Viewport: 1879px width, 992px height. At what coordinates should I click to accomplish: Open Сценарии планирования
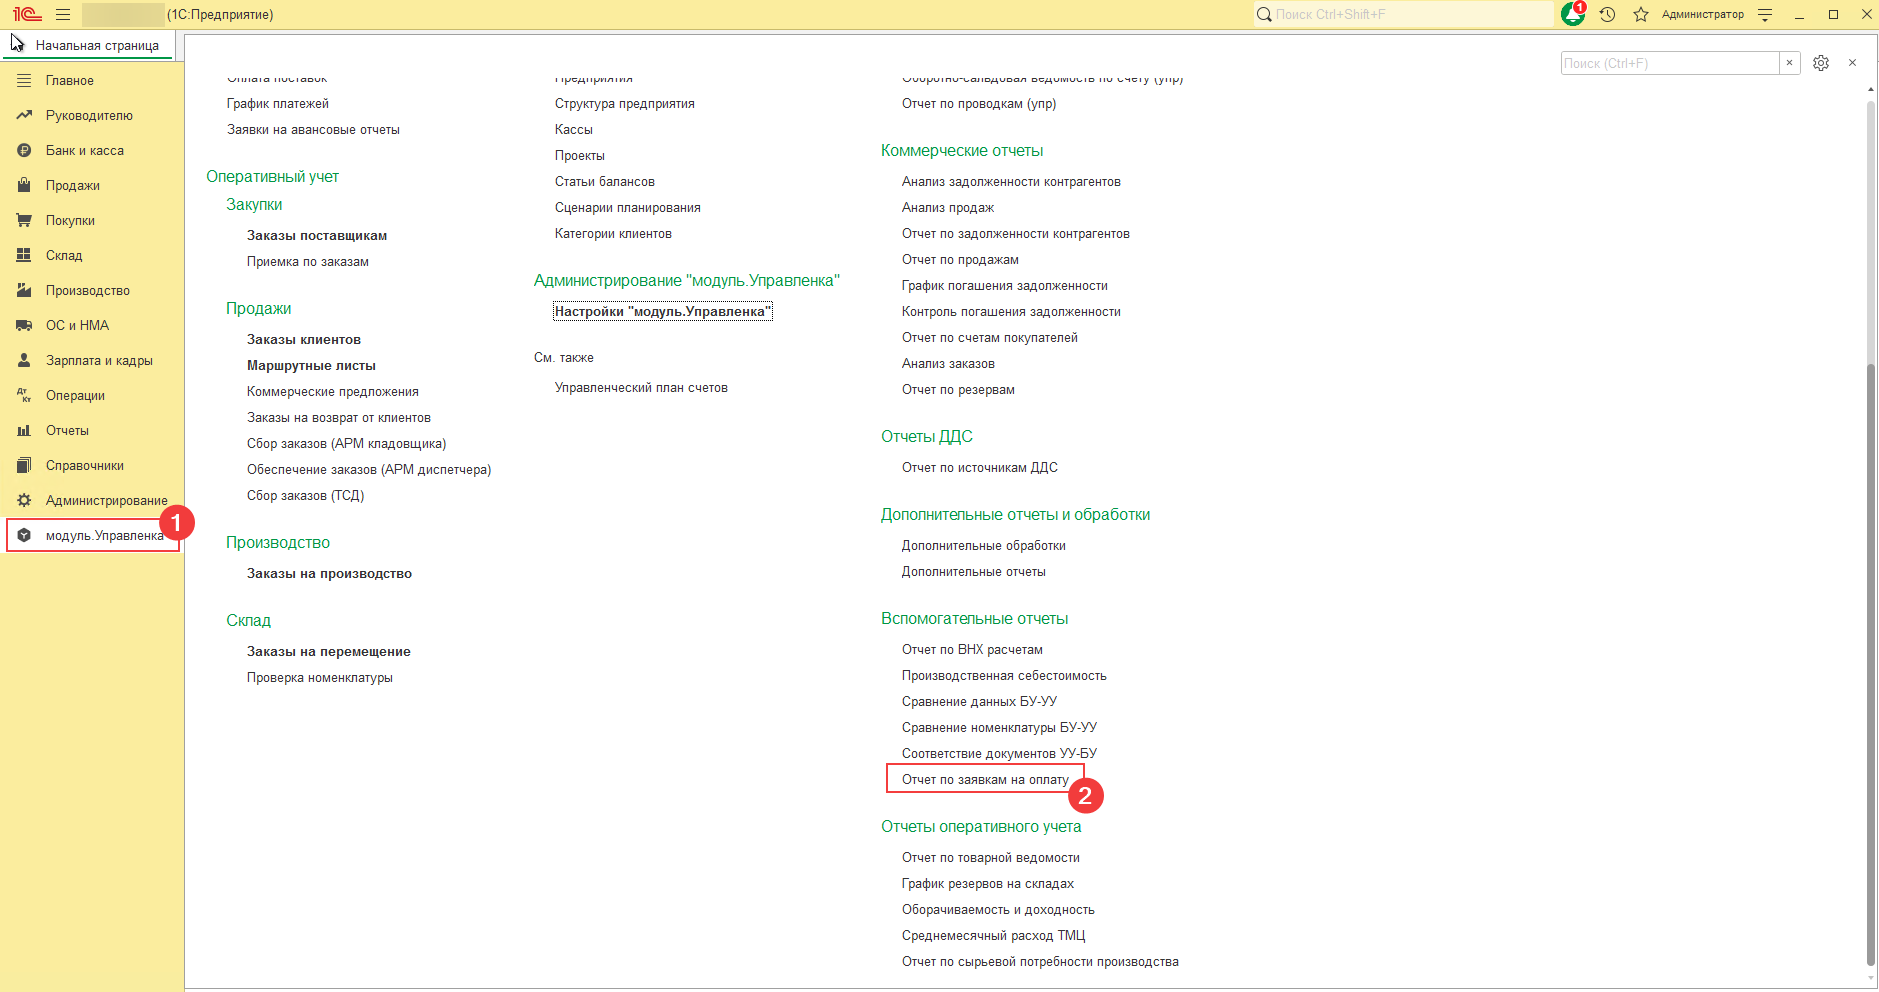(628, 208)
